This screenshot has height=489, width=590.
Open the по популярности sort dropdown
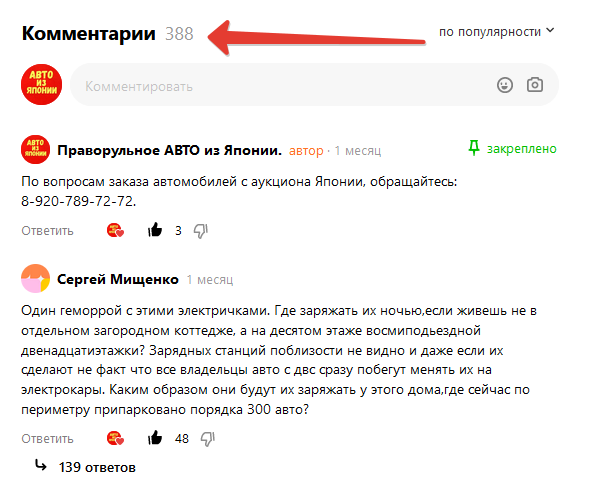[x=497, y=32]
